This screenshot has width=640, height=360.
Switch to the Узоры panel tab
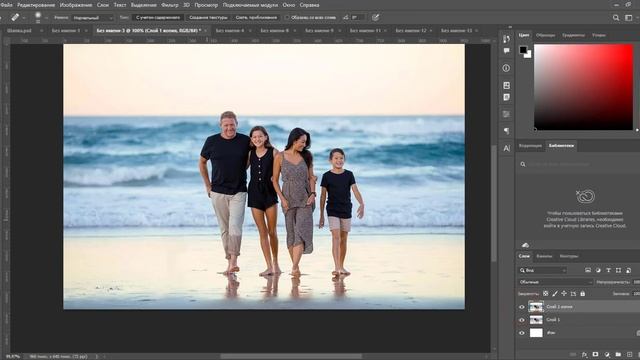click(x=599, y=36)
